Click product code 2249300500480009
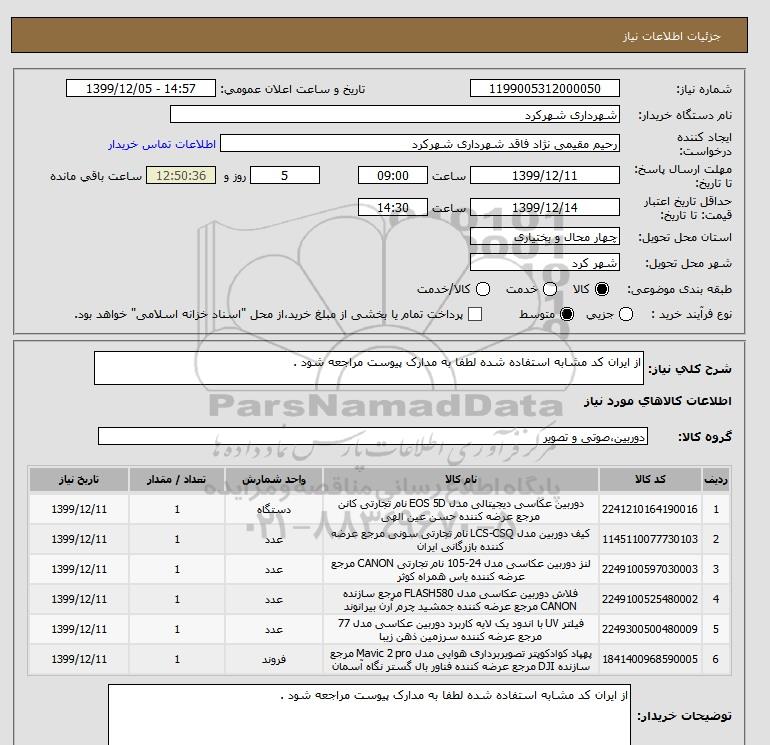The image size is (770, 745). 650,629
